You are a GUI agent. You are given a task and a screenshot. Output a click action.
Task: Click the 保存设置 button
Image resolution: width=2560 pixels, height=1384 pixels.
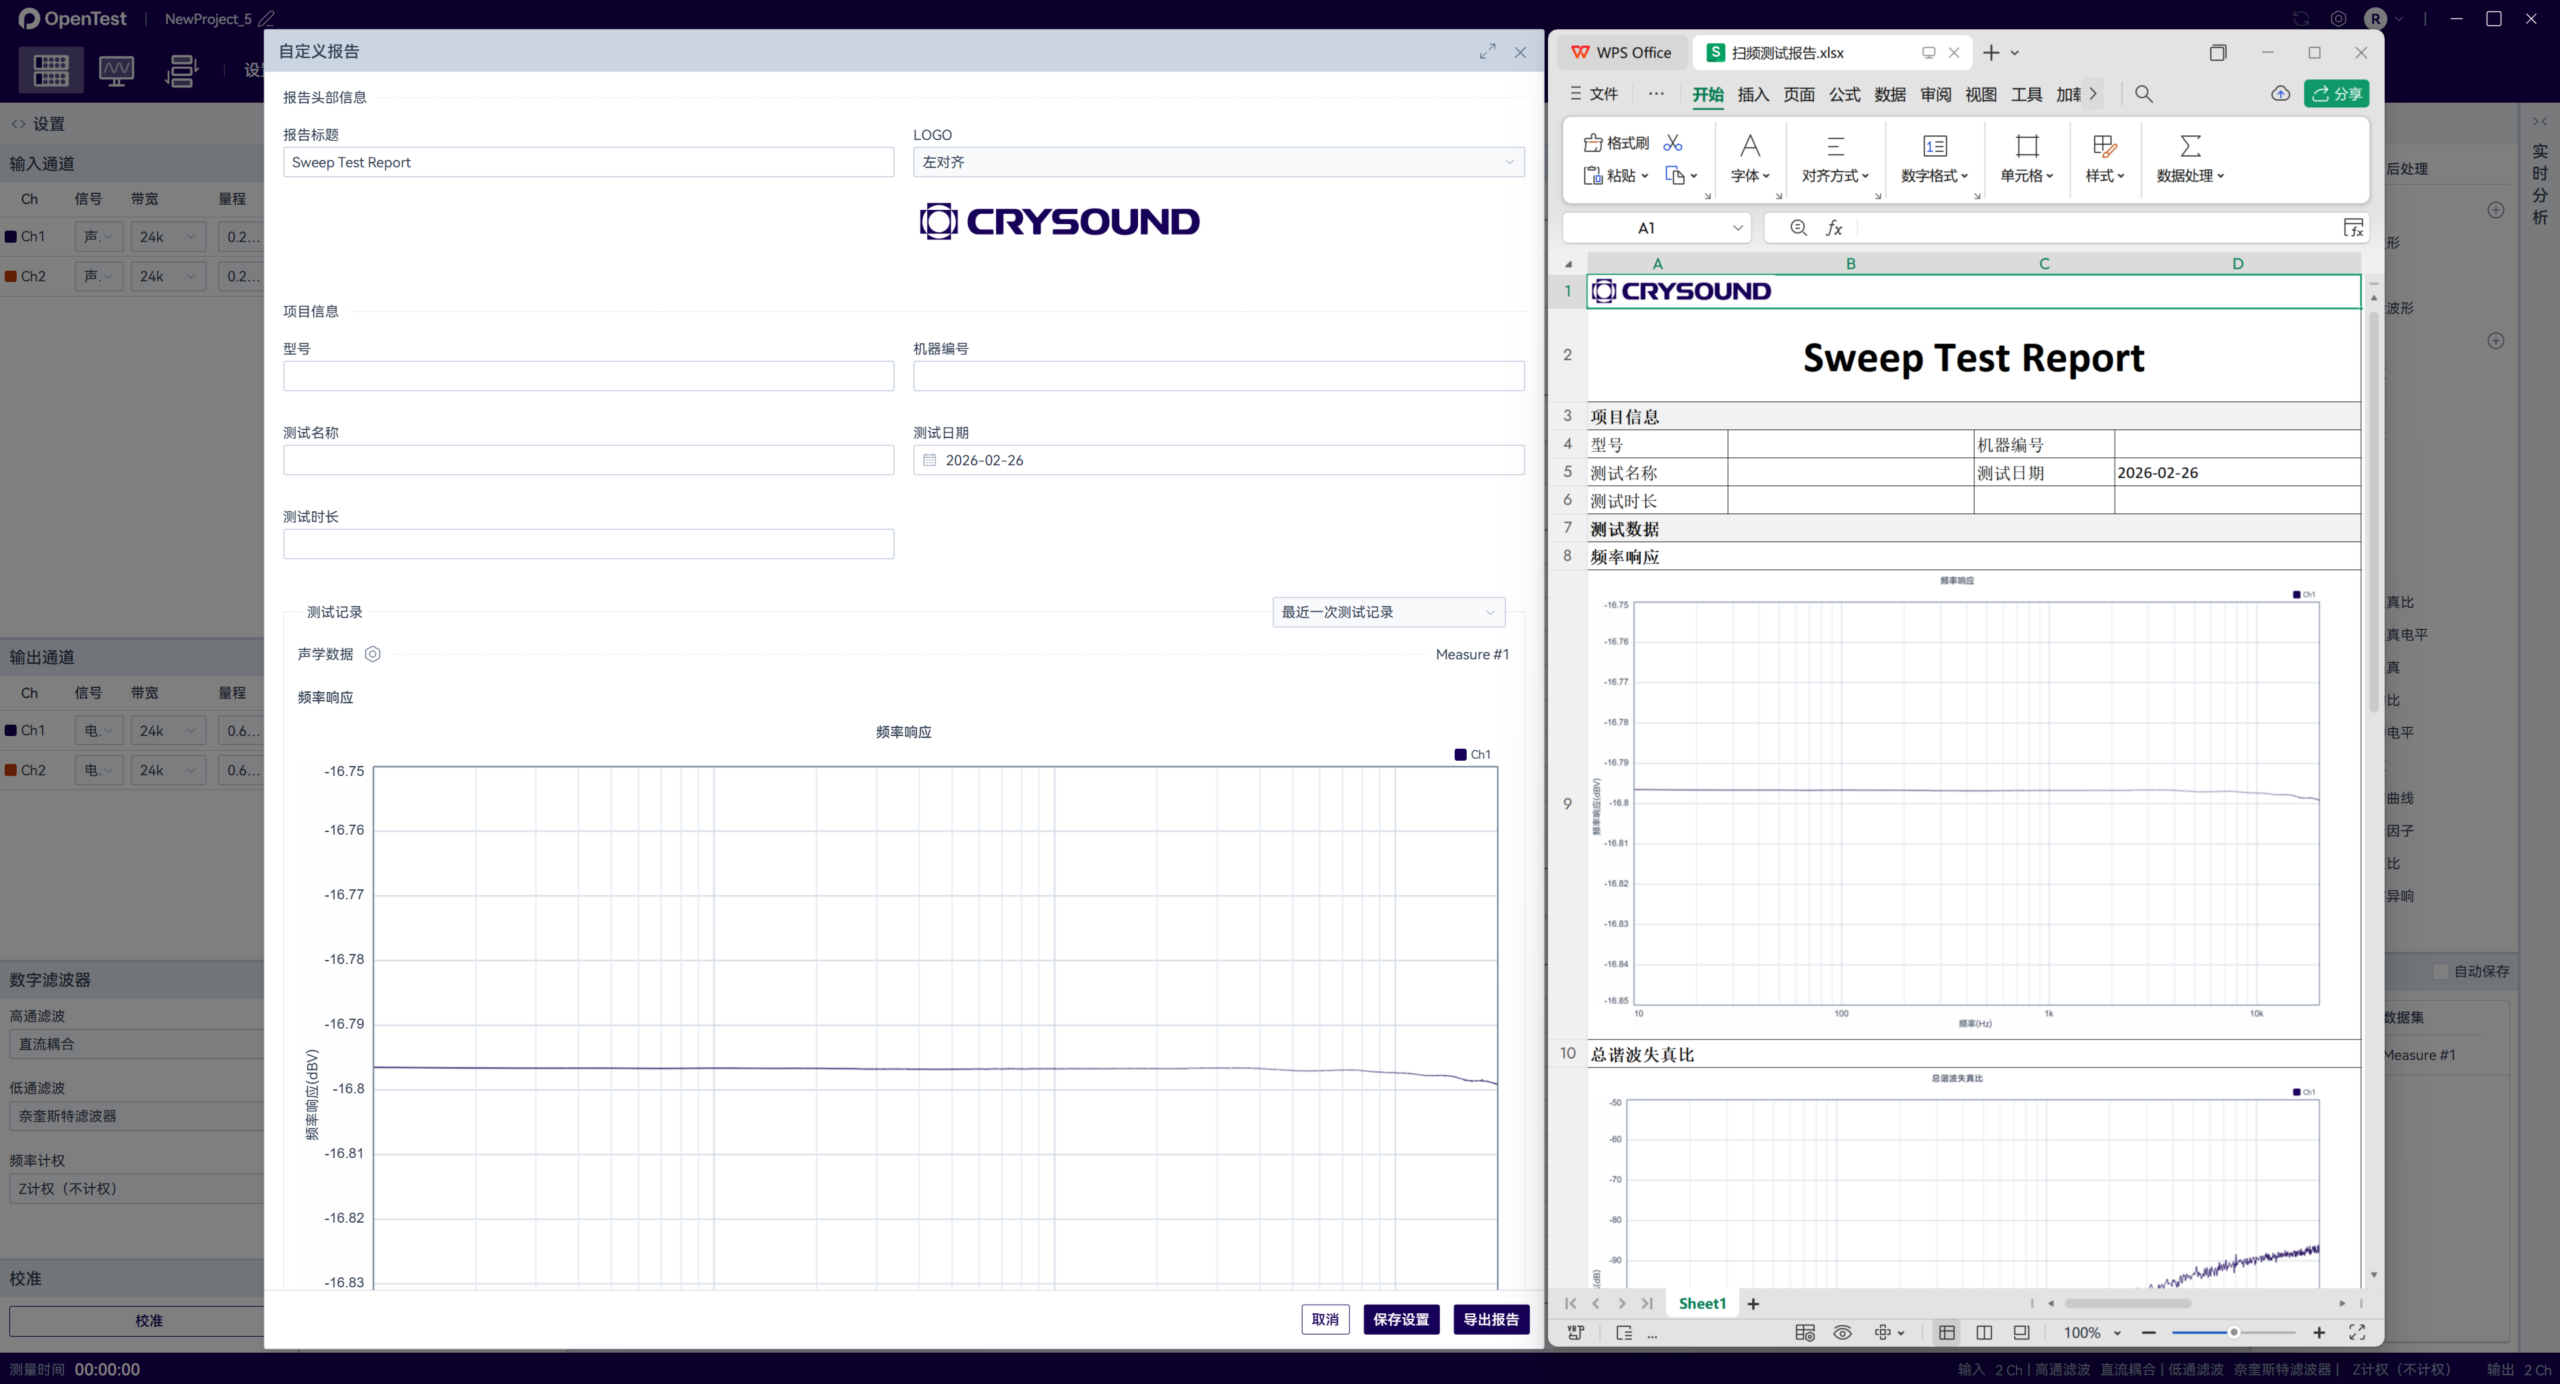click(x=1400, y=1319)
